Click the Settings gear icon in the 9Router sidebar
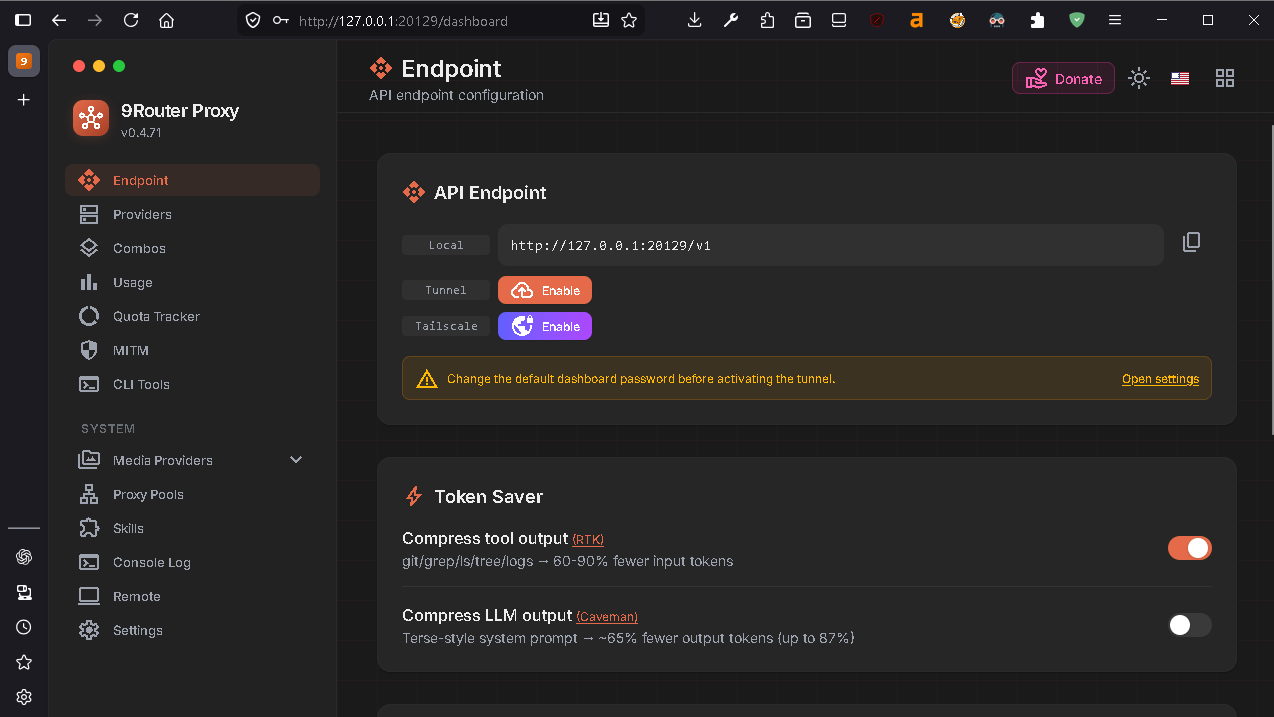 point(89,630)
